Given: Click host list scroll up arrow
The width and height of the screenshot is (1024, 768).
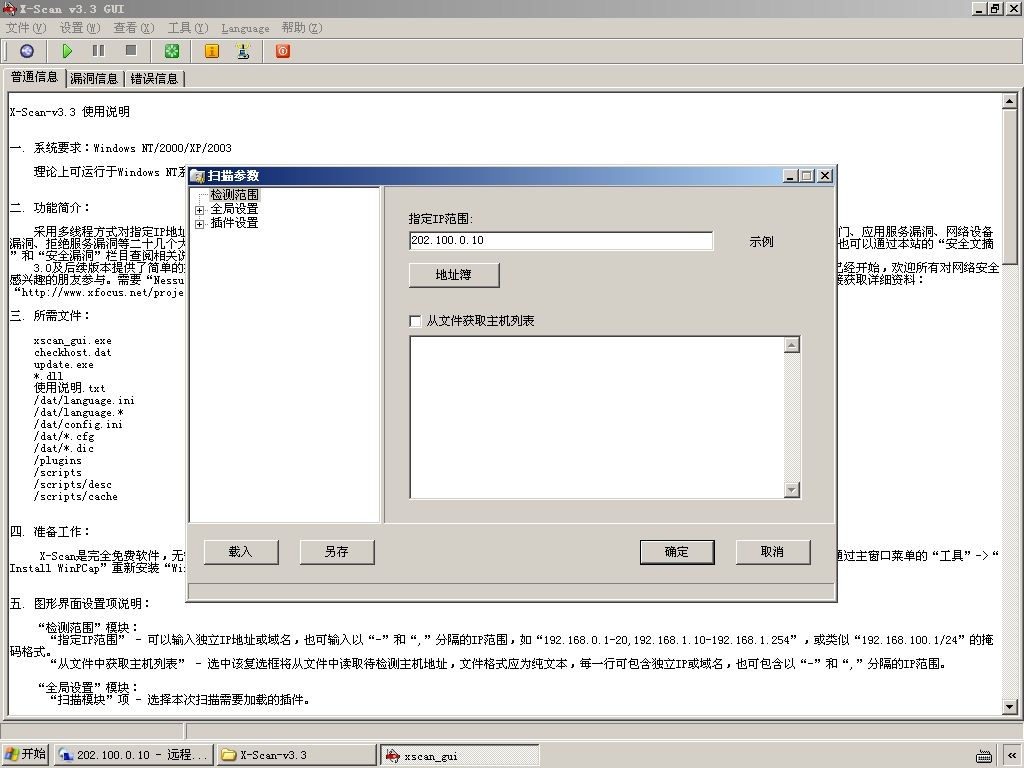Looking at the screenshot, I should click(x=792, y=345).
